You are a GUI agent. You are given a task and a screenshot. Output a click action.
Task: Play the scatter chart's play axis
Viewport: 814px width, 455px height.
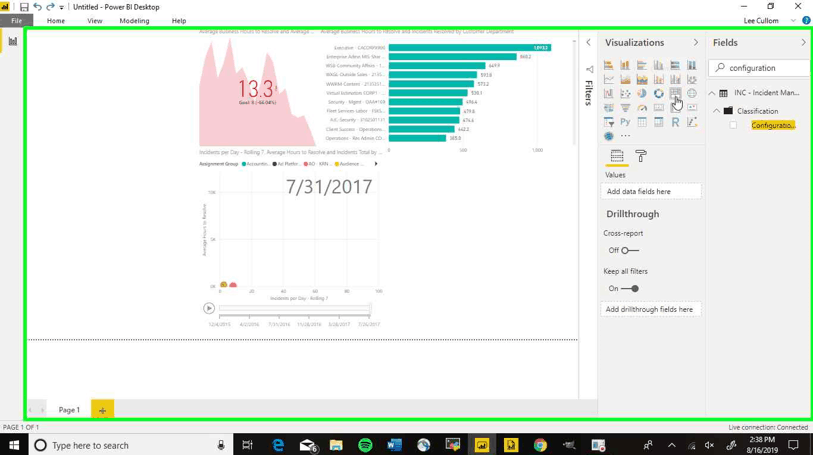tap(209, 309)
